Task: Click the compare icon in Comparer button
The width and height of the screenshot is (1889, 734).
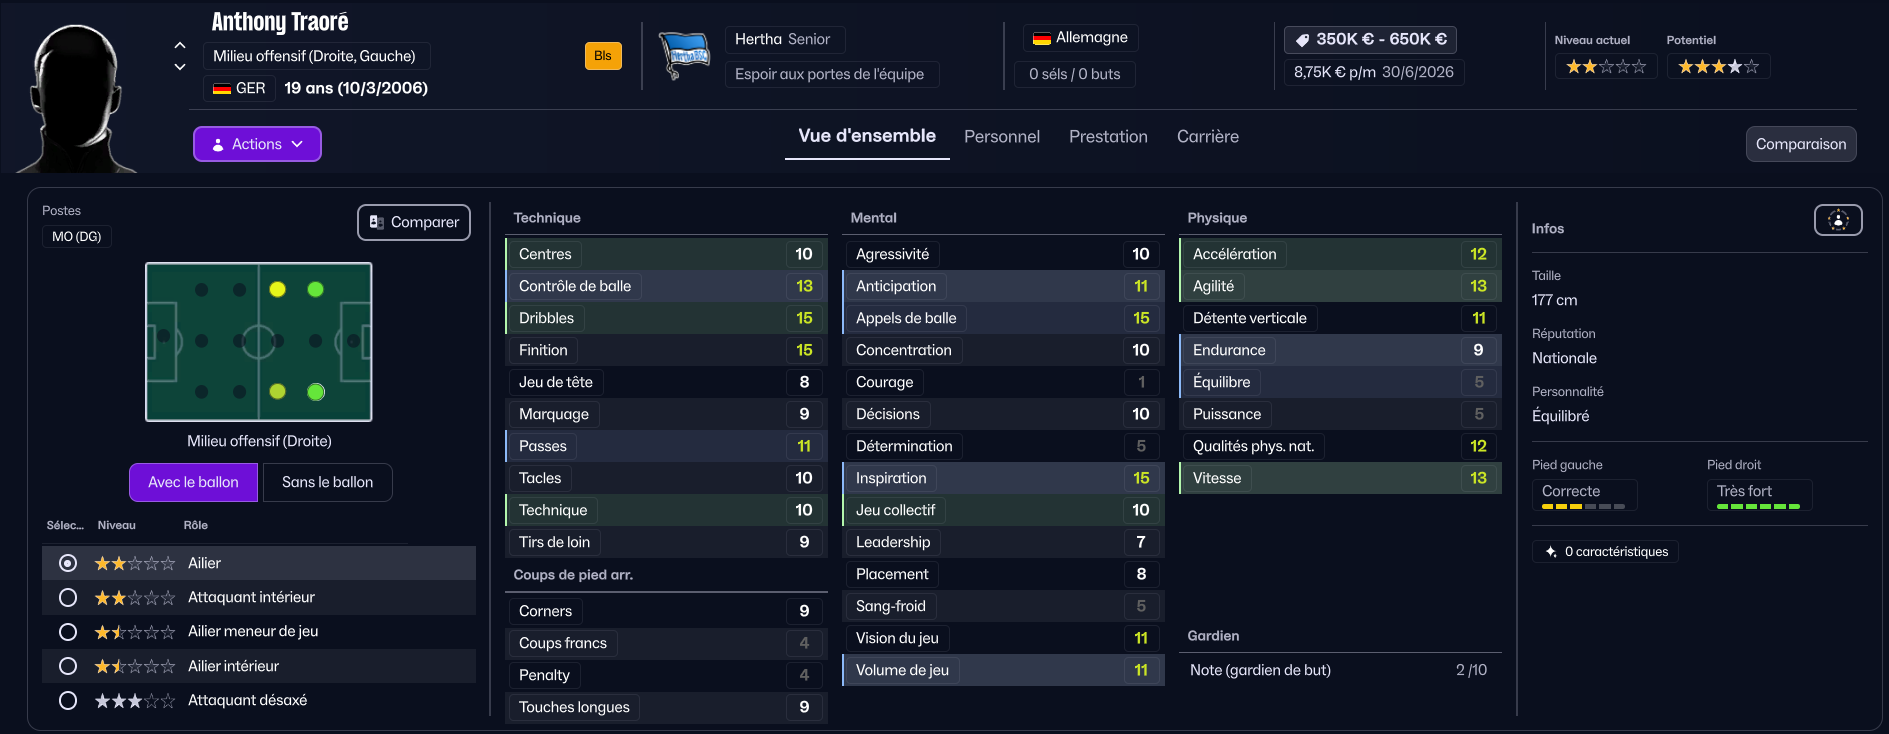Action: pyautogui.click(x=377, y=222)
